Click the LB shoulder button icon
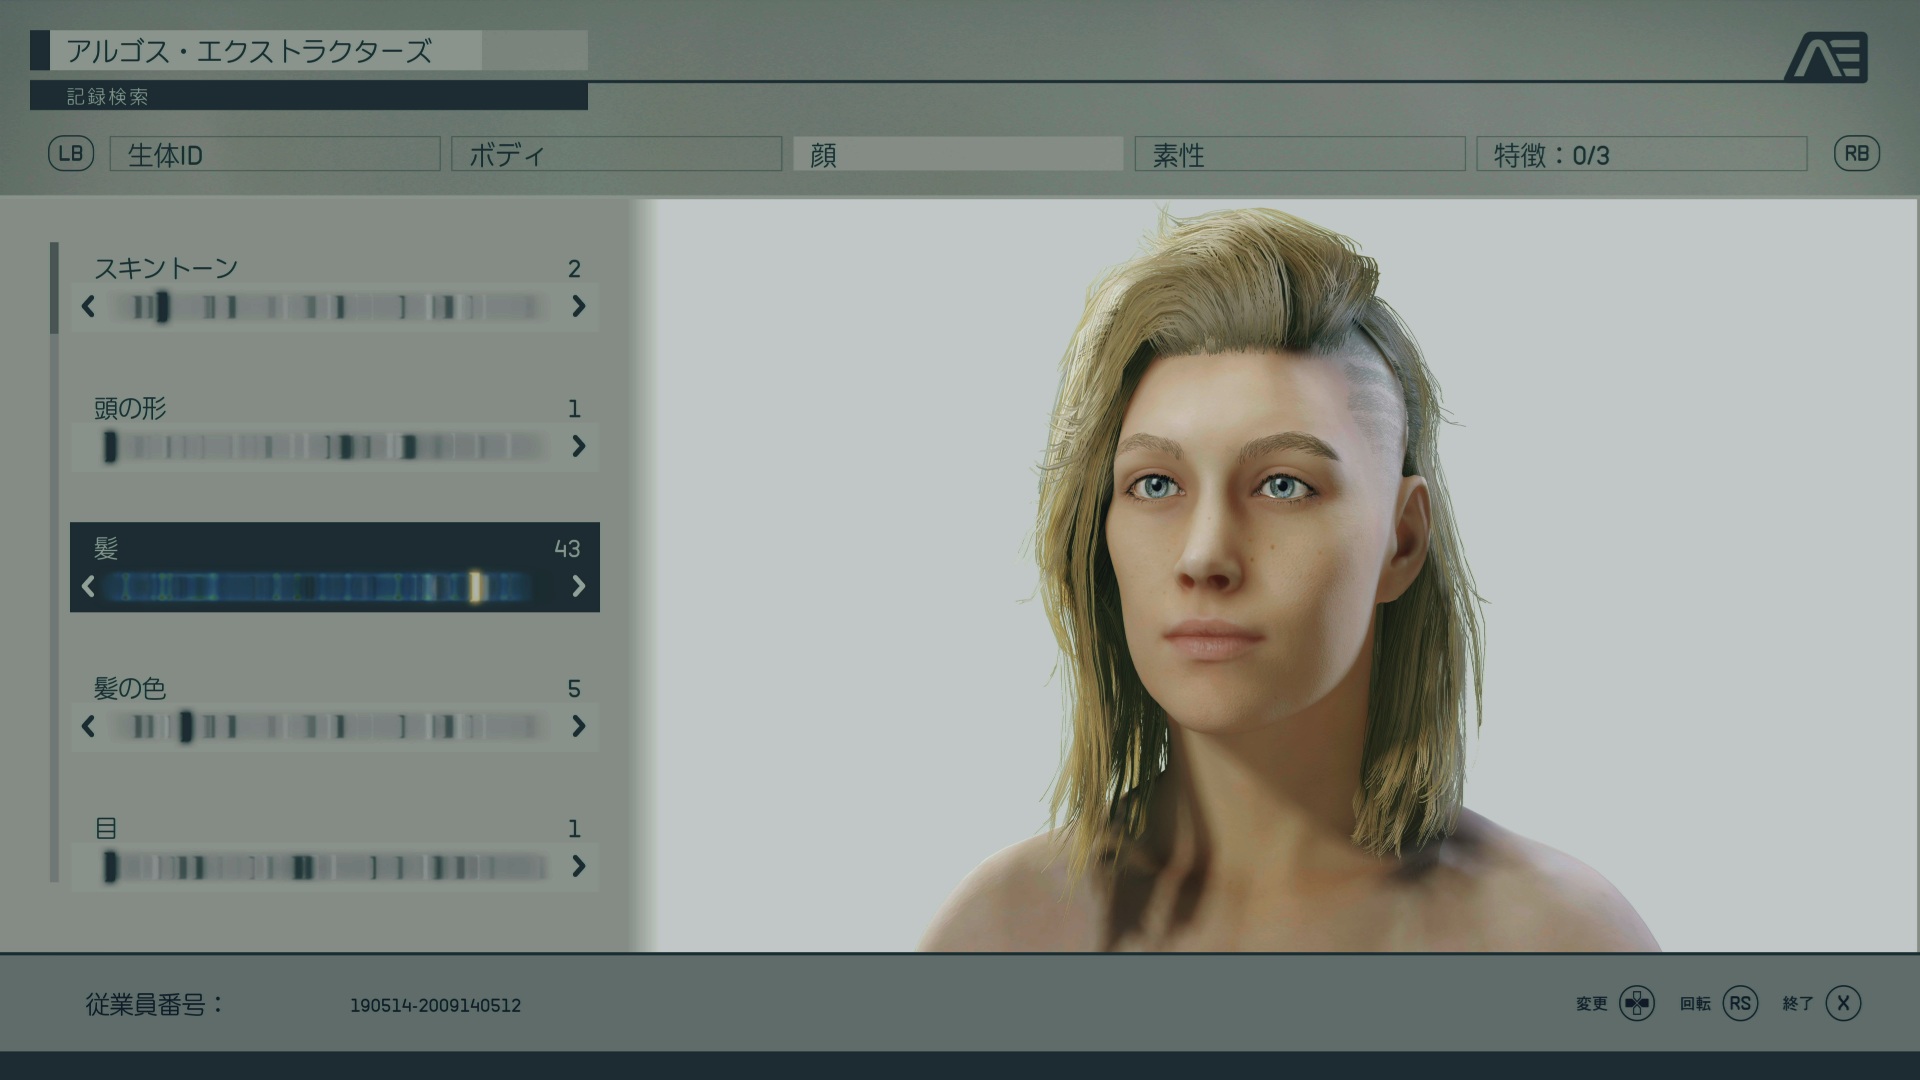 coord(71,154)
